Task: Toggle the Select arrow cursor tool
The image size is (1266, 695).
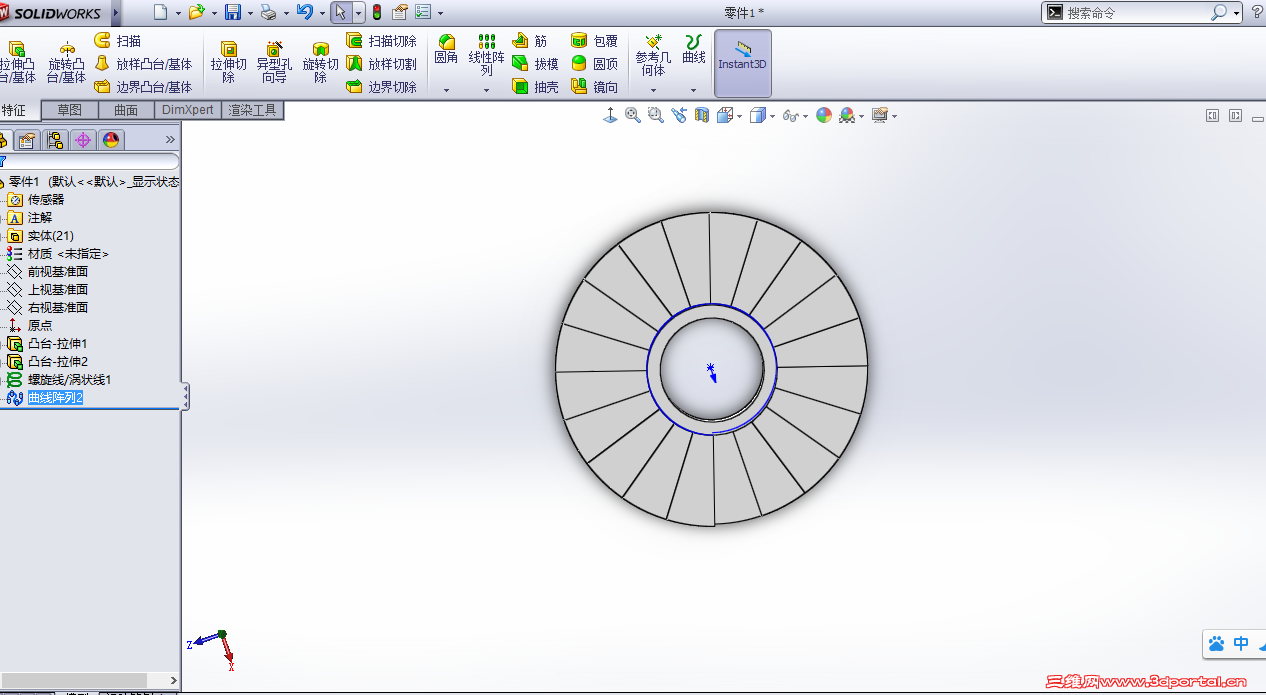Action: (x=340, y=12)
